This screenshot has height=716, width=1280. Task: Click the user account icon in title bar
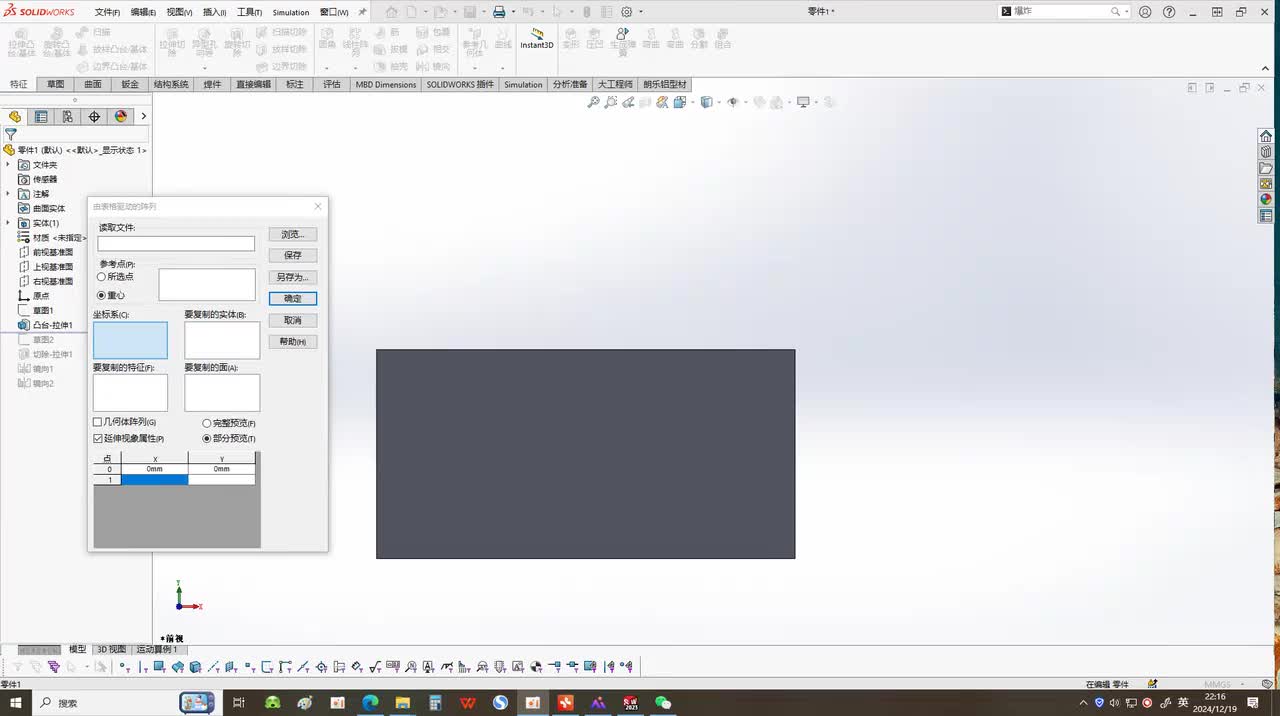pos(1145,12)
